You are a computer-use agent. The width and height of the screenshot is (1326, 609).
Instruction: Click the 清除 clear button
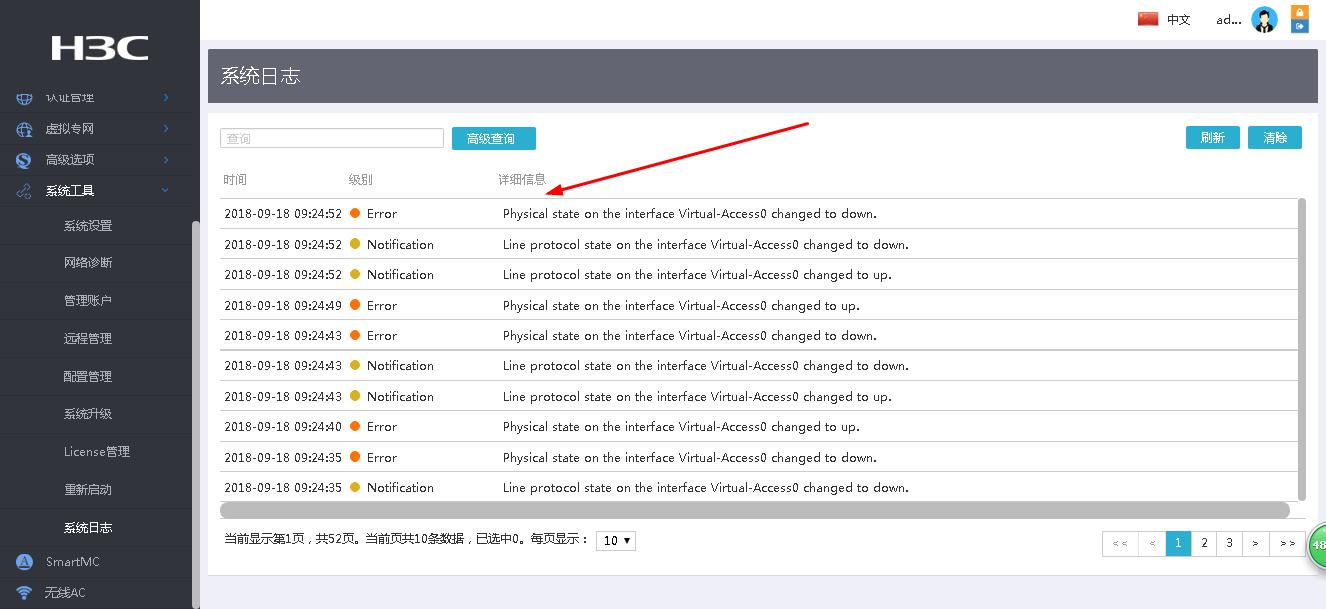tap(1275, 138)
